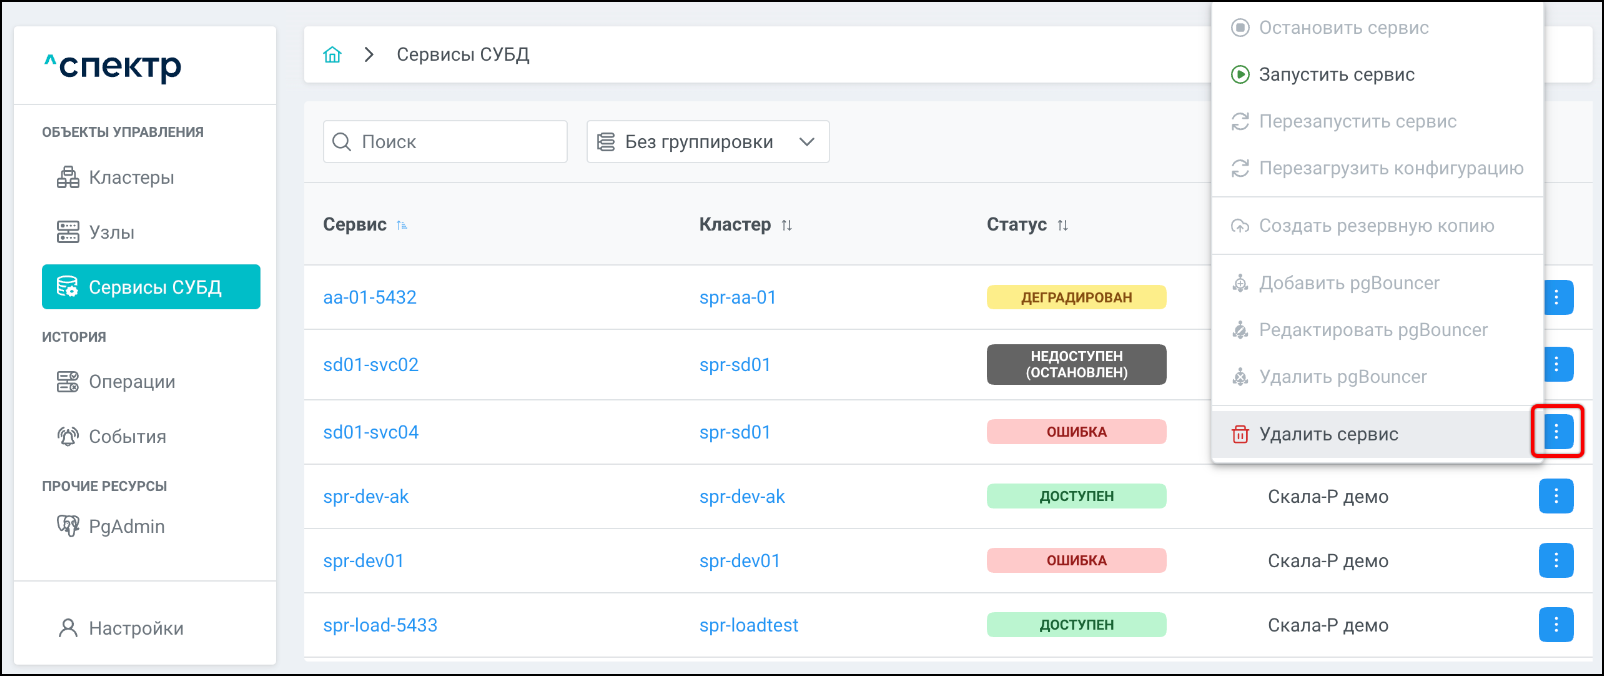The height and width of the screenshot is (676, 1604).
Task: Click three-dot button for spr-dev01 row
Action: click(x=1555, y=561)
